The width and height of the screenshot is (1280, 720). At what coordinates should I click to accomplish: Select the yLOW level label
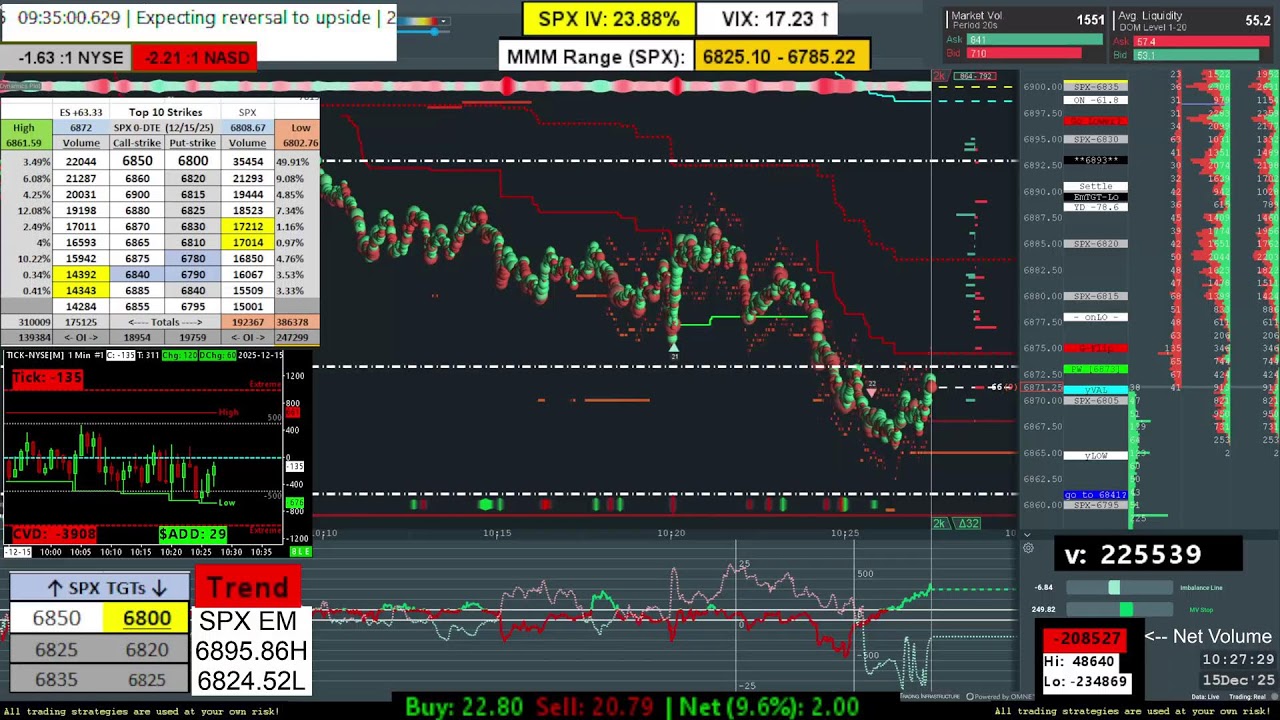point(1096,455)
